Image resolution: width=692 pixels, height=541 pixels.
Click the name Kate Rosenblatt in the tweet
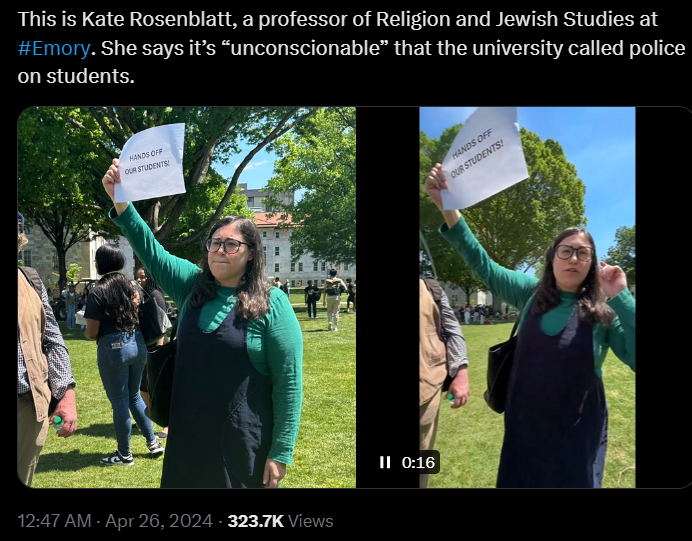[159, 19]
